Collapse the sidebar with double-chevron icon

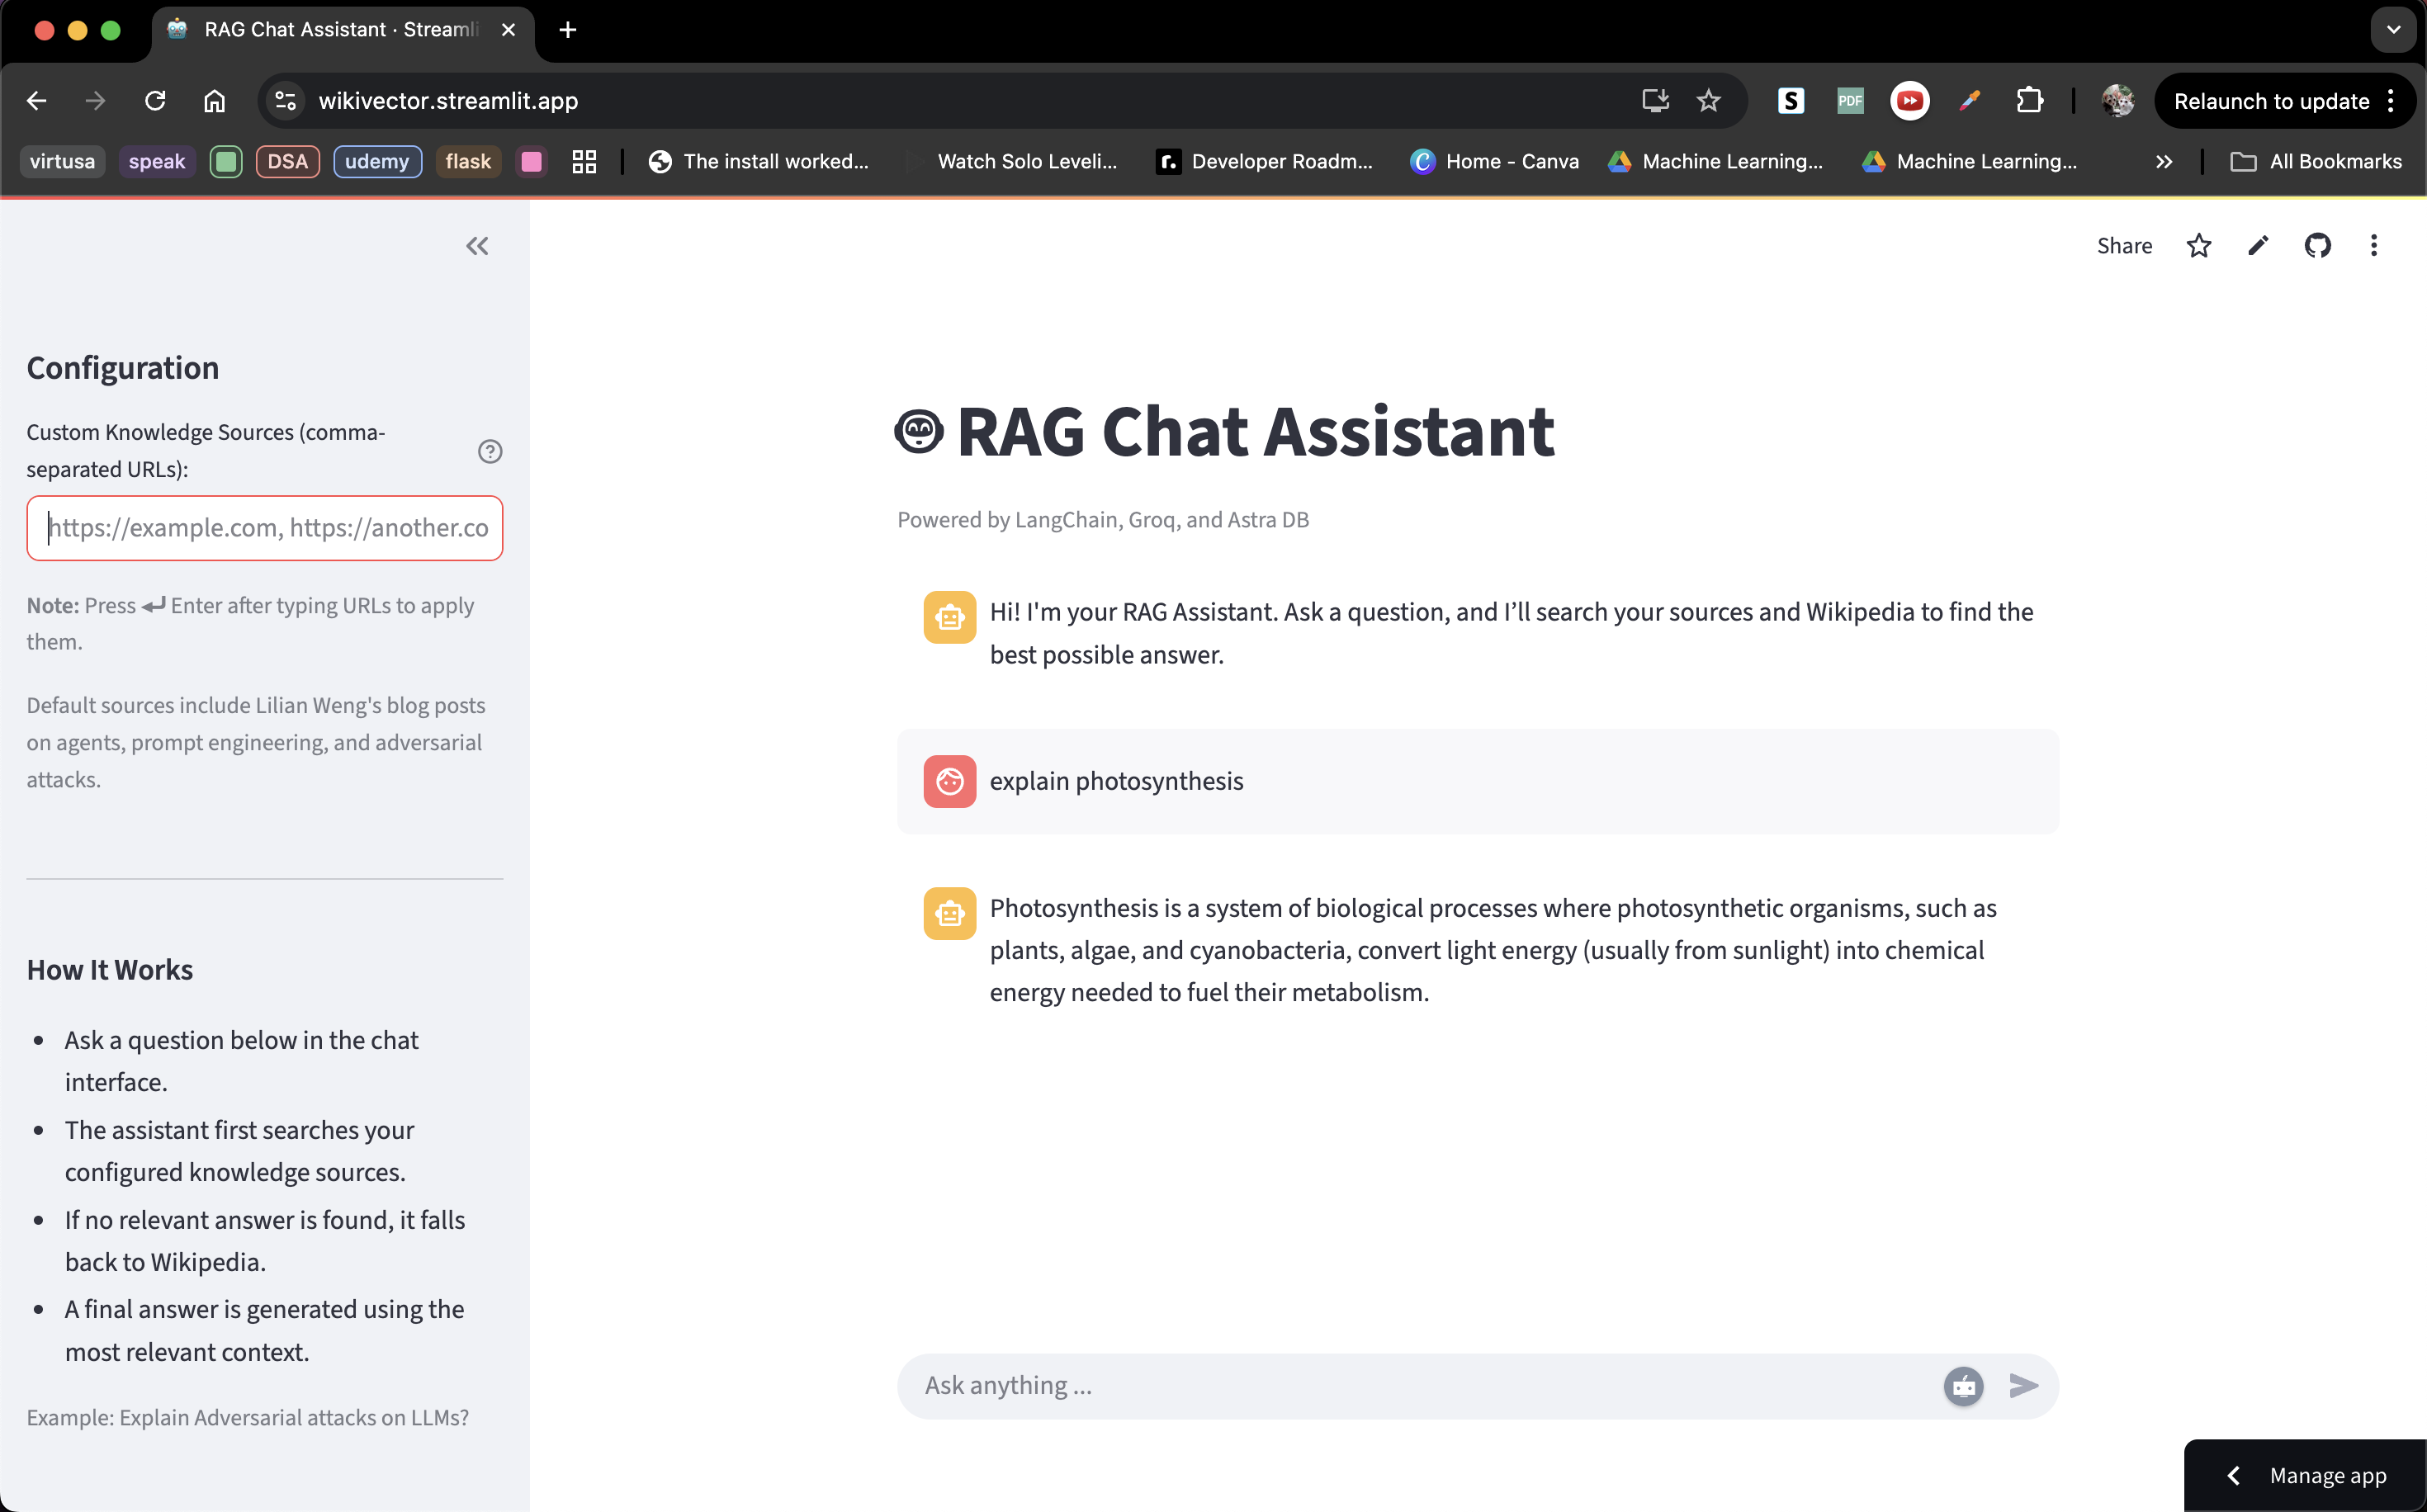click(x=477, y=246)
